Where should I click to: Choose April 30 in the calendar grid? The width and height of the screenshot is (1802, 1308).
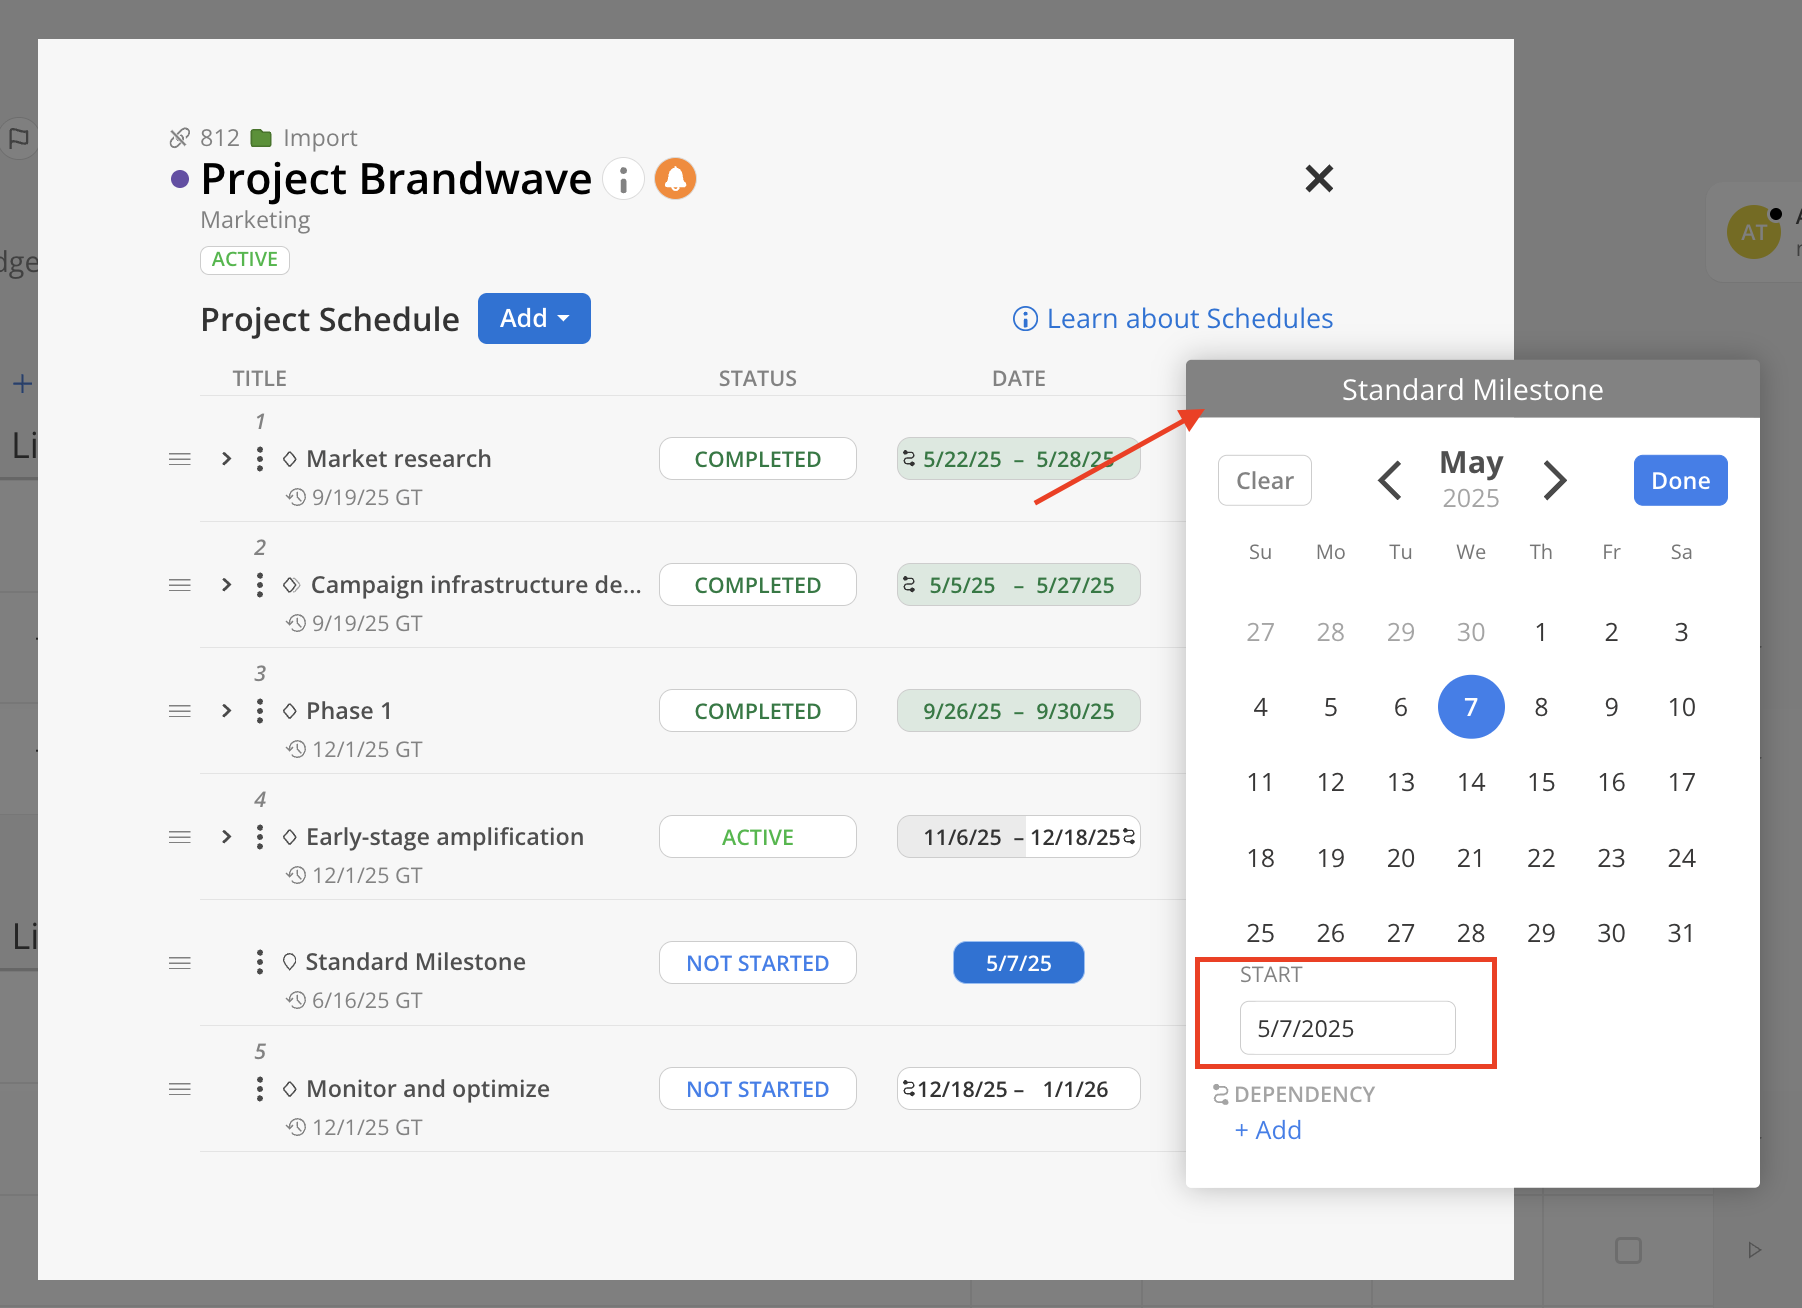coord(1470,632)
